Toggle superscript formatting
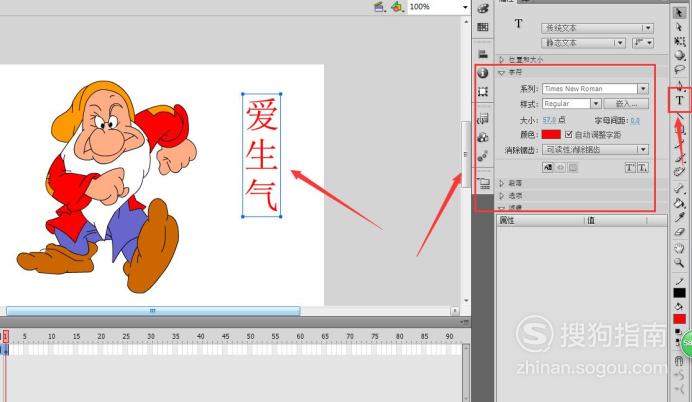Image resolution: width=692 pixels, height=402 pixels. click(x=630, y=168)
